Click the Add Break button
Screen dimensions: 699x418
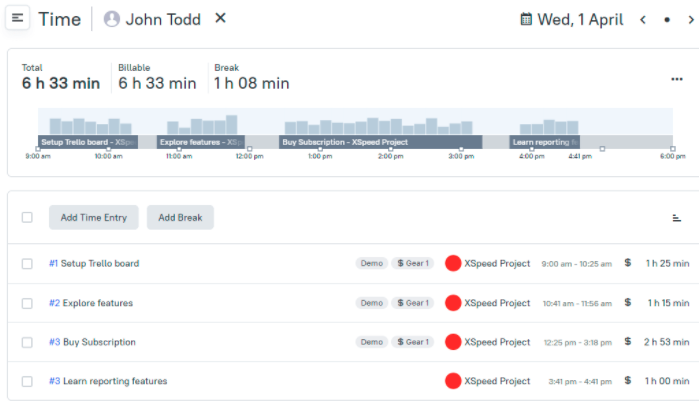(180, 217)
